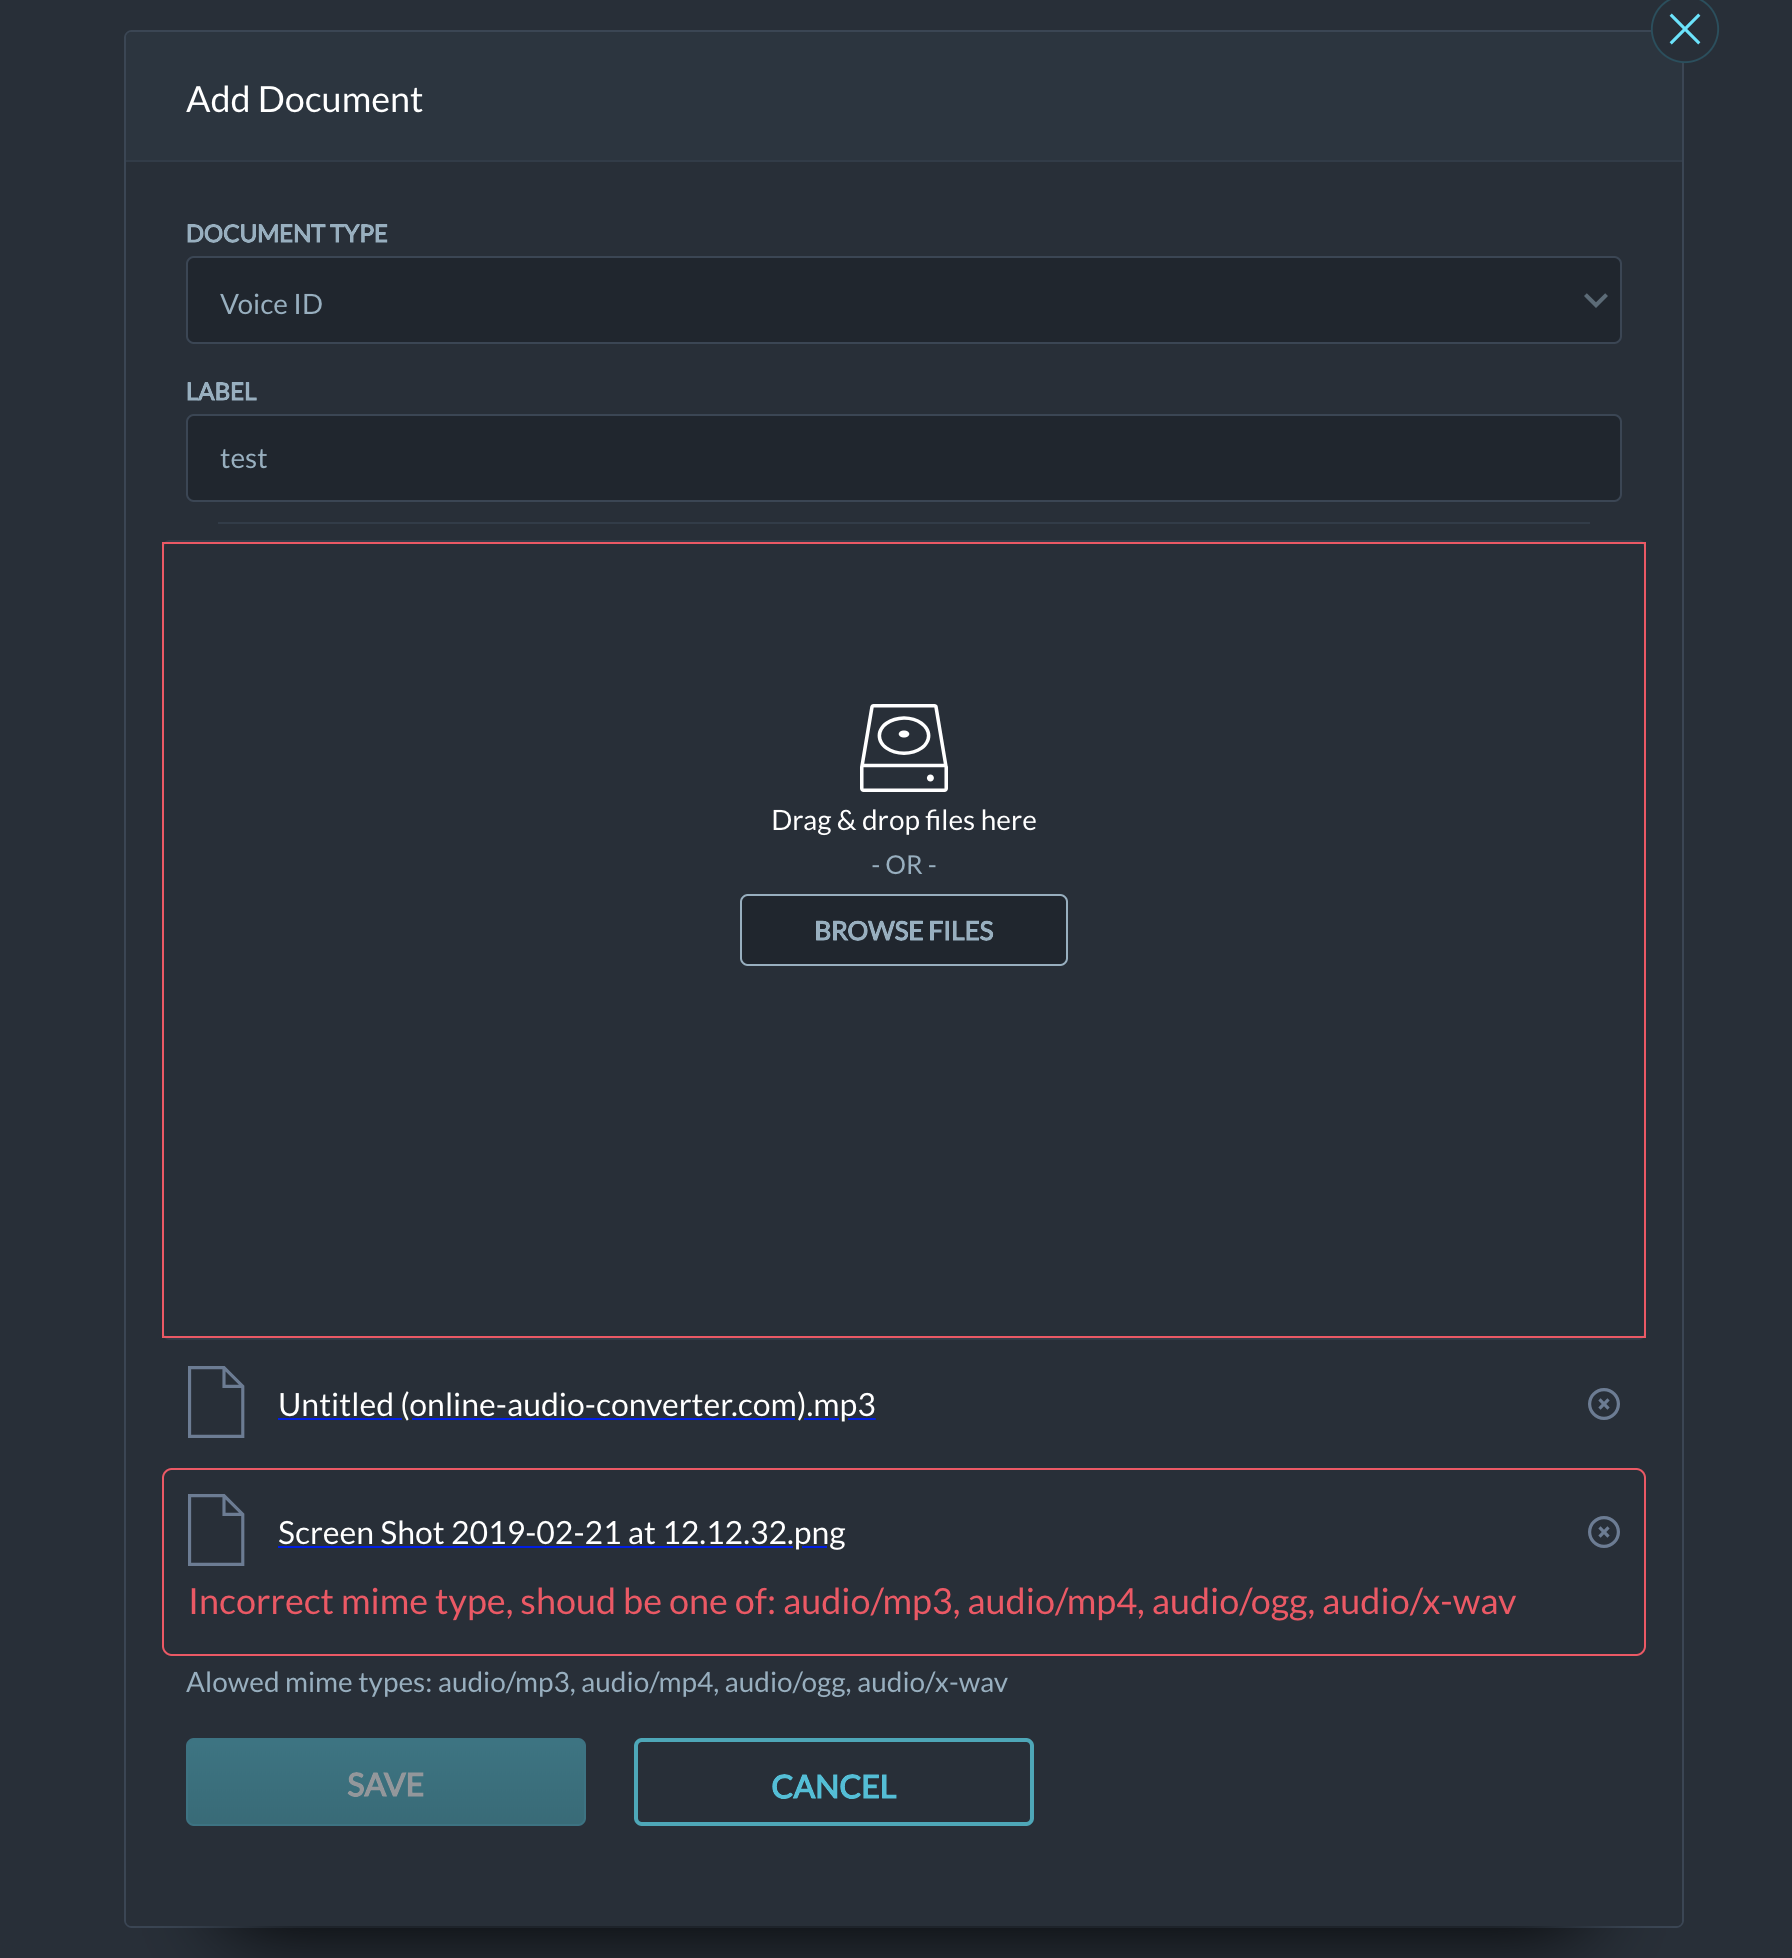
Task: Click the Add Document title
Action: point(304,100)
